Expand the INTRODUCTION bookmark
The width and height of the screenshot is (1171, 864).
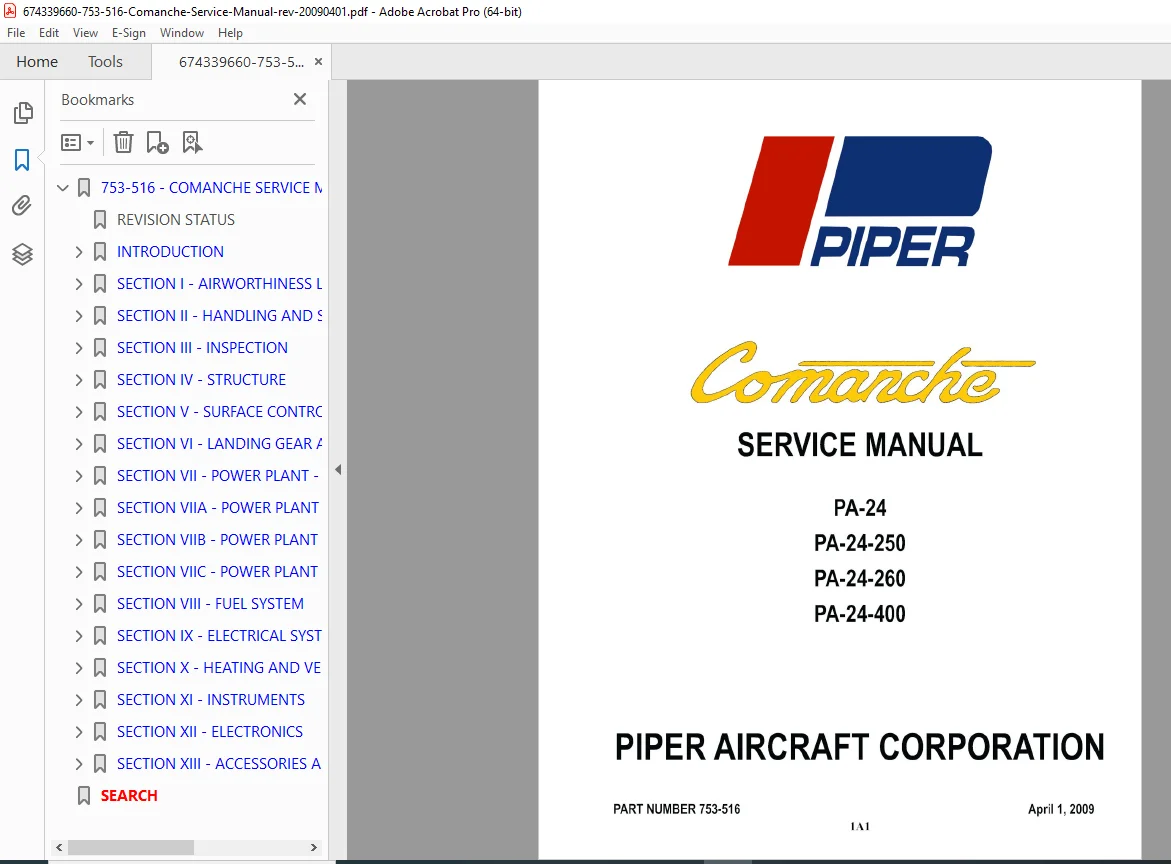coord(79,252)
